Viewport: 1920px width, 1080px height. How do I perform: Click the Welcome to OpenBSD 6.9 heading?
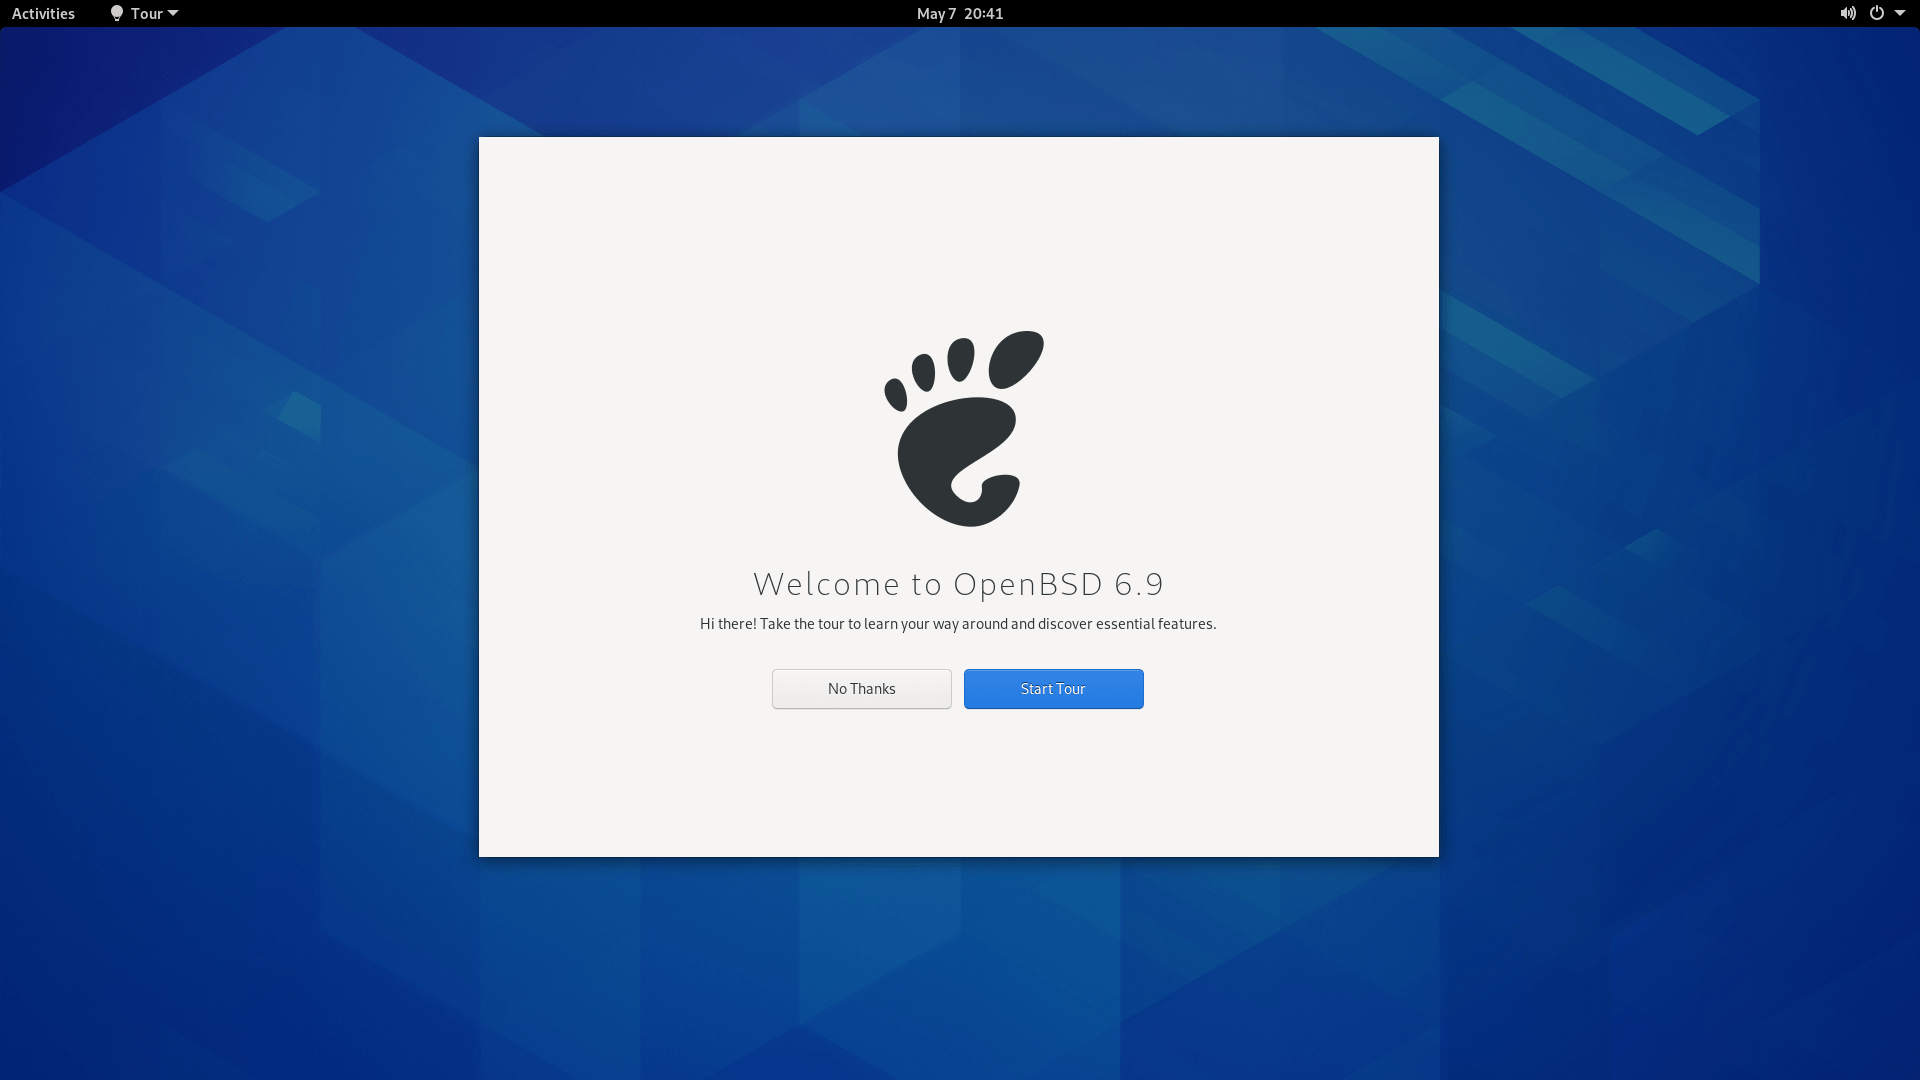[x=958, y=583]
